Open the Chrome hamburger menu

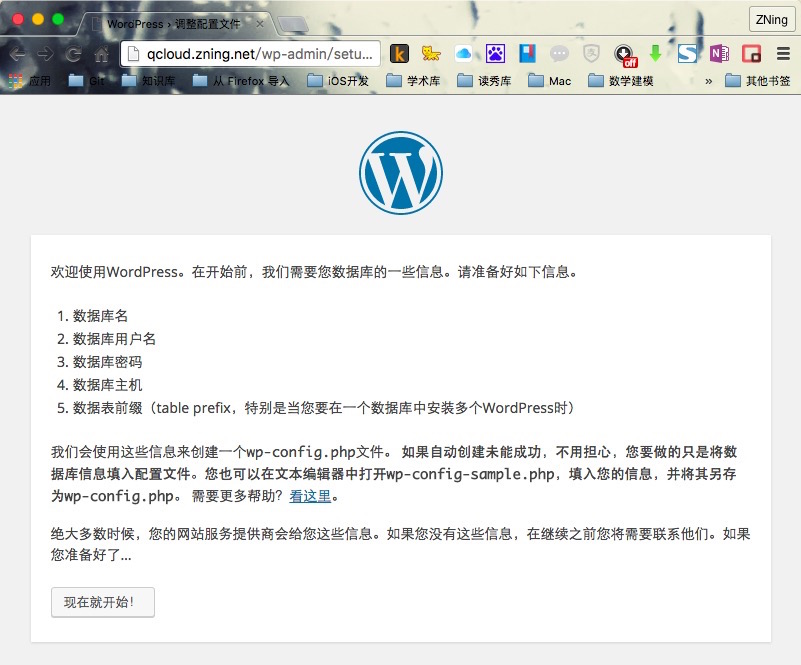point(783,53)
